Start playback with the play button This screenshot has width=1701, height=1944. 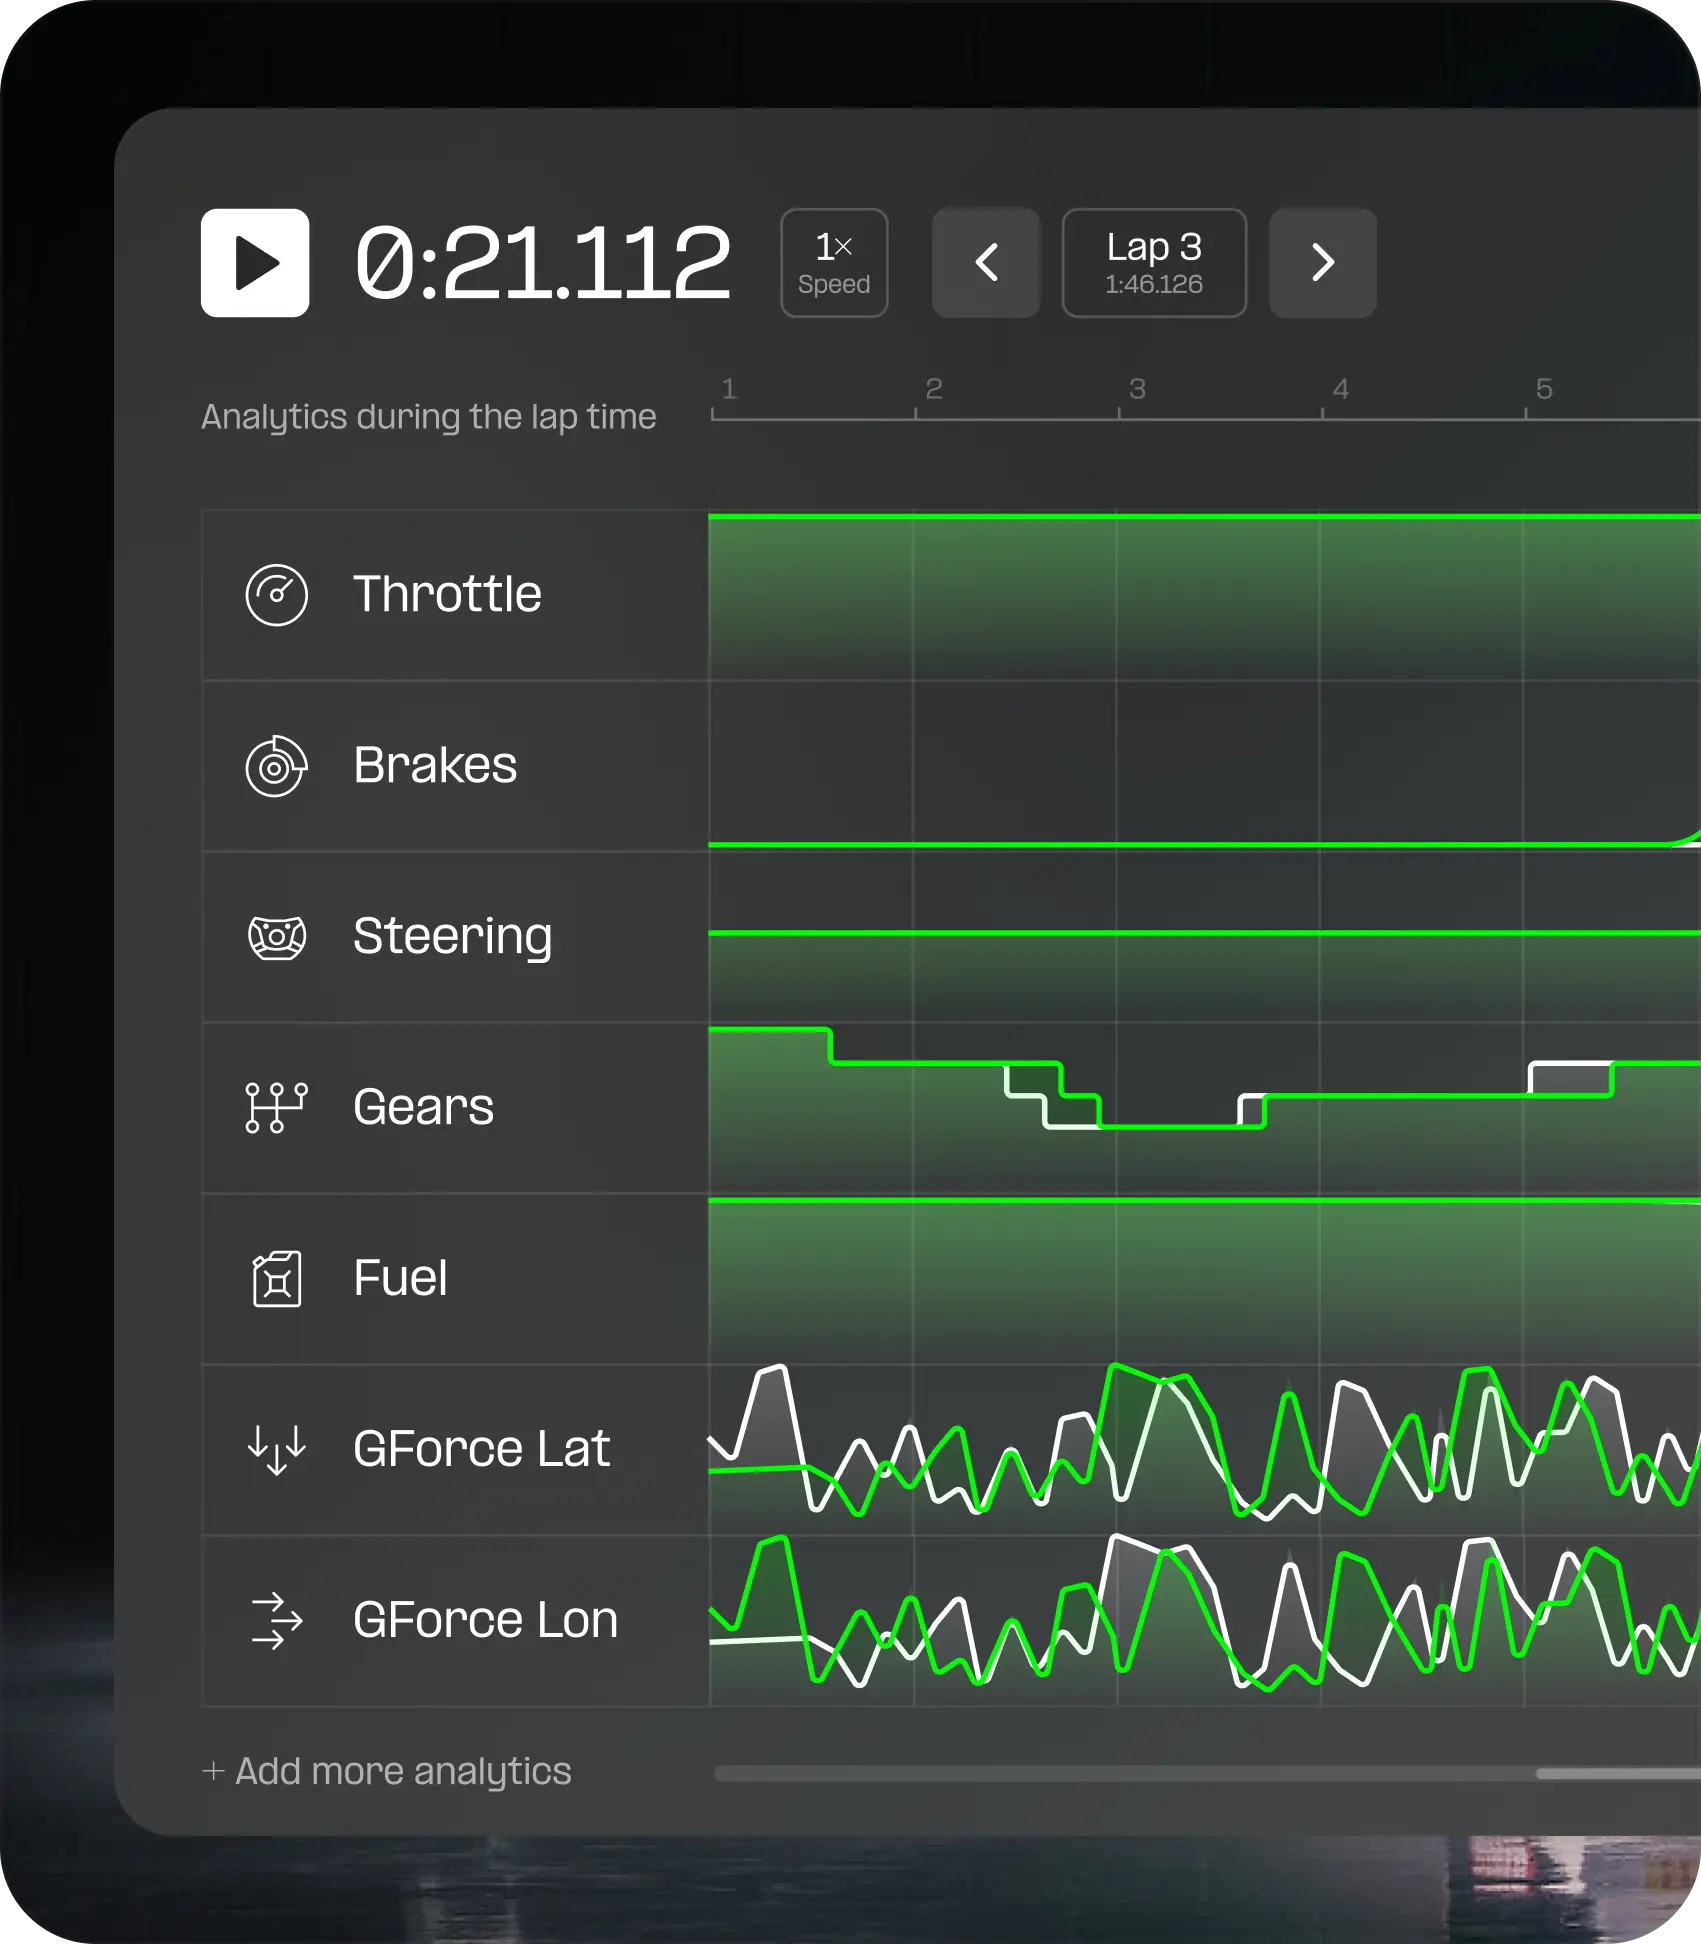[255, 263]
